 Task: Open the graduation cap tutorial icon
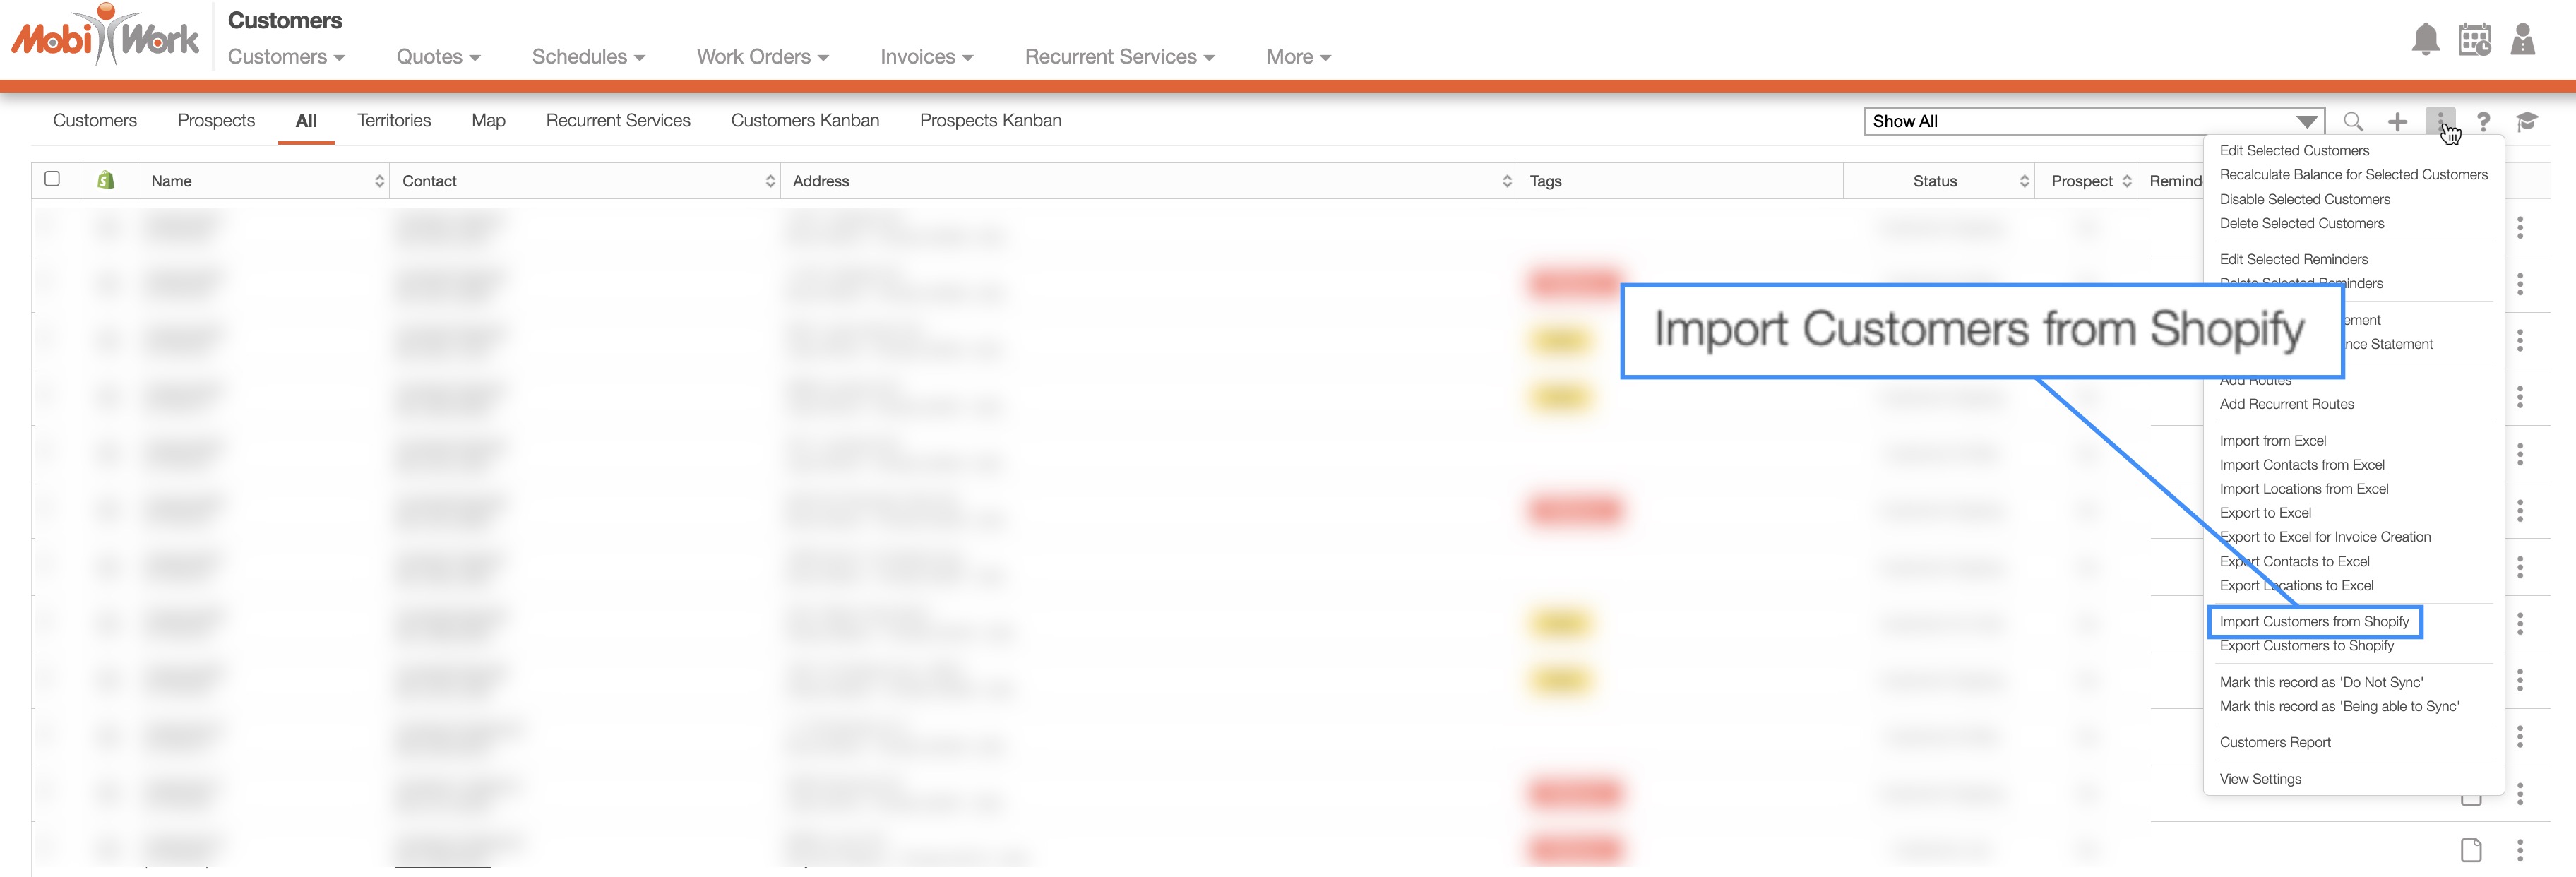[2526, 122]
